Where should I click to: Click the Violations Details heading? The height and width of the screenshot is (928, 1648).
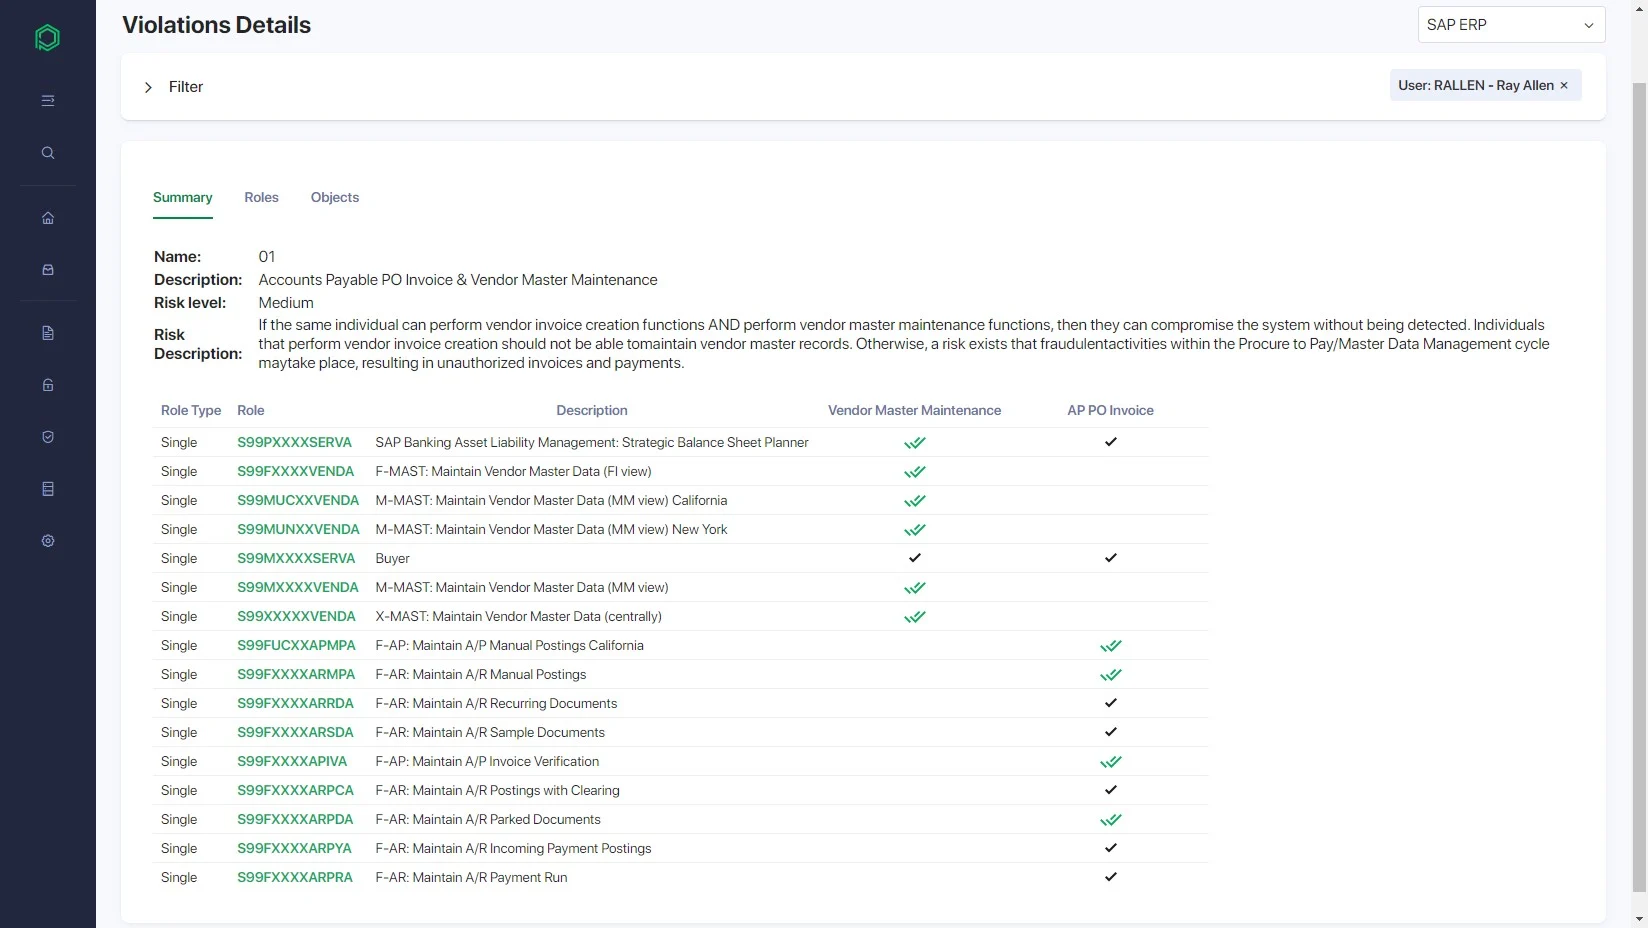point(216,25)
